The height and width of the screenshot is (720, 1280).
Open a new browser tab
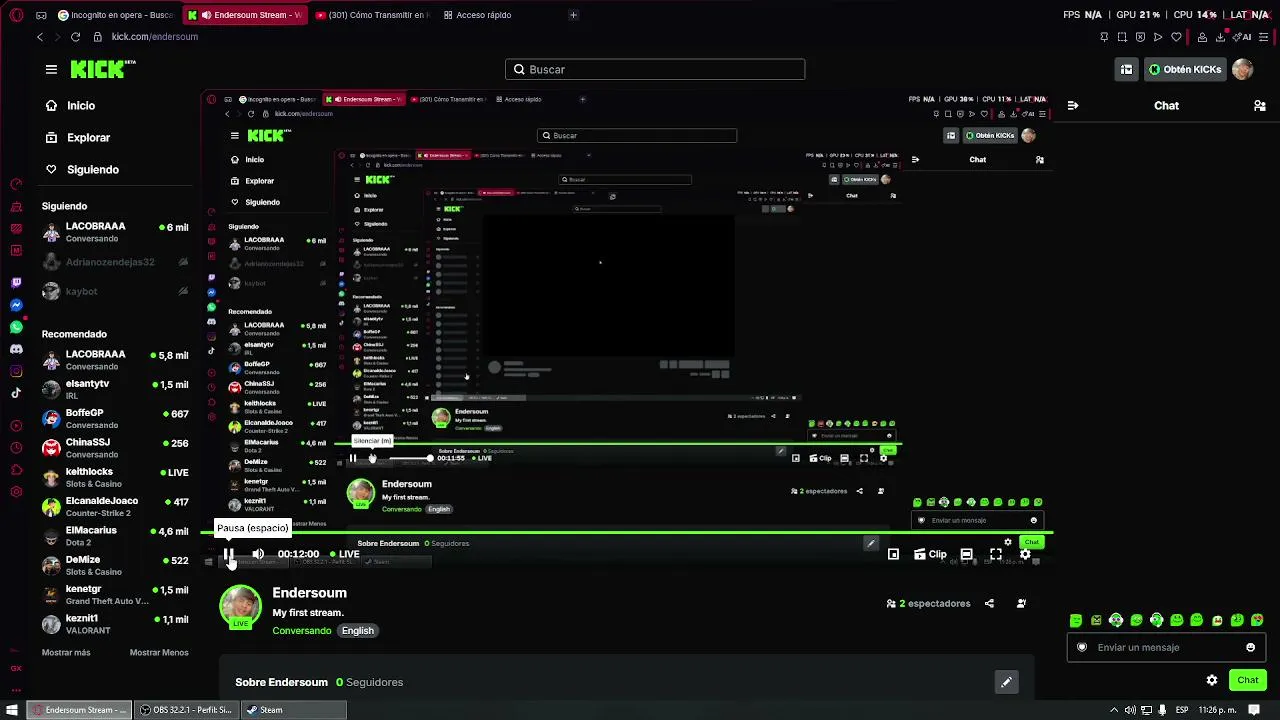(573, 15)
